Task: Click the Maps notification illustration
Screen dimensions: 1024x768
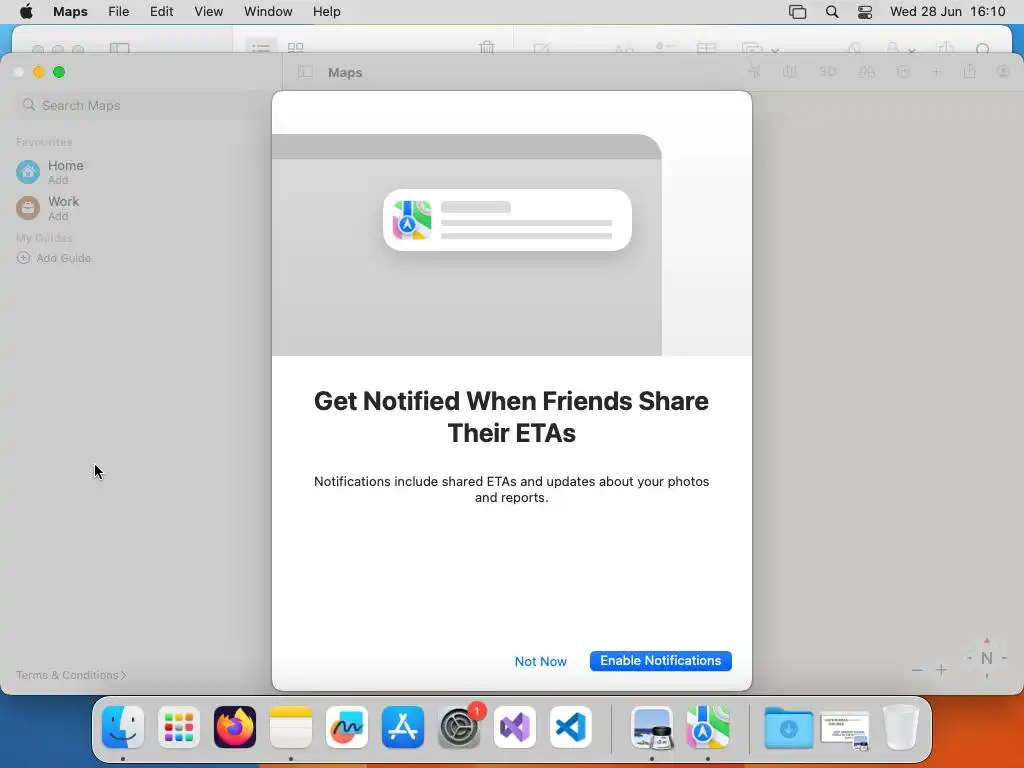Action: click(x=507, y=220)
